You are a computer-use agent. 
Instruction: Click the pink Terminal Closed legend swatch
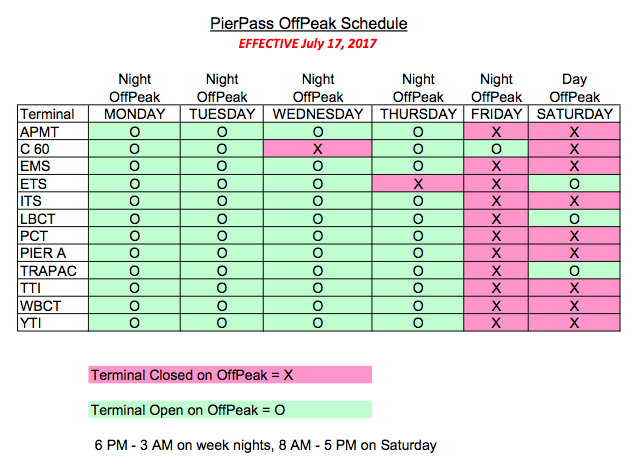click(230, 374)
